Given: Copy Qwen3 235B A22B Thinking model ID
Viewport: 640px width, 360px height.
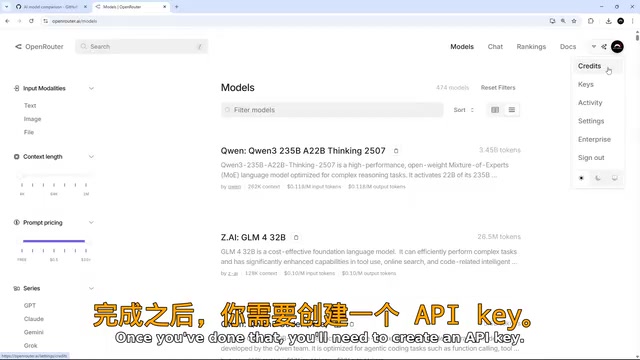Looking at the screenshot, I should pyautogui.click(x=396, y=151).
